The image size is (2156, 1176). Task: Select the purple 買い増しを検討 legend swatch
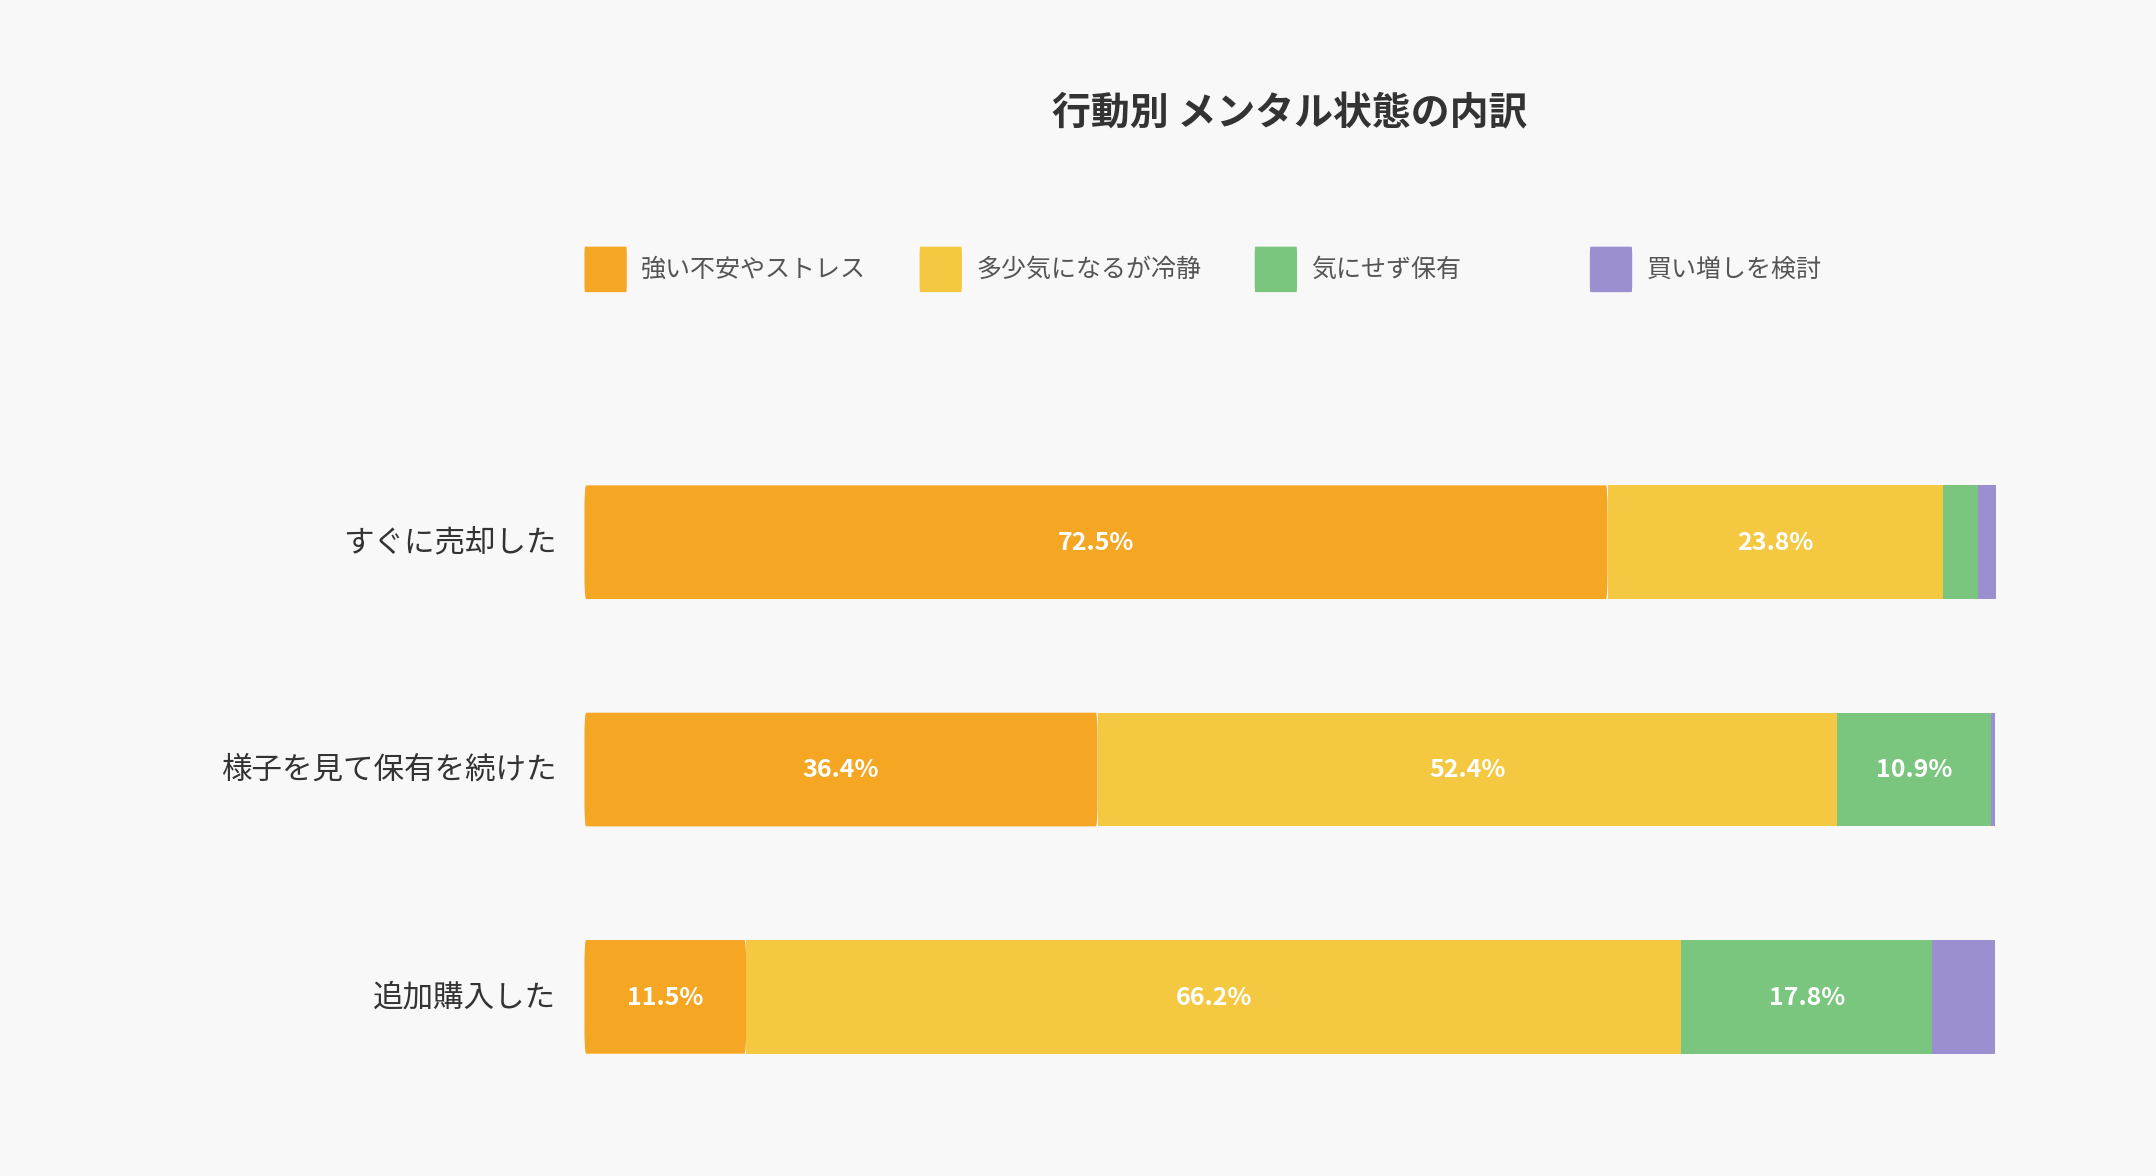[1610, 269]
